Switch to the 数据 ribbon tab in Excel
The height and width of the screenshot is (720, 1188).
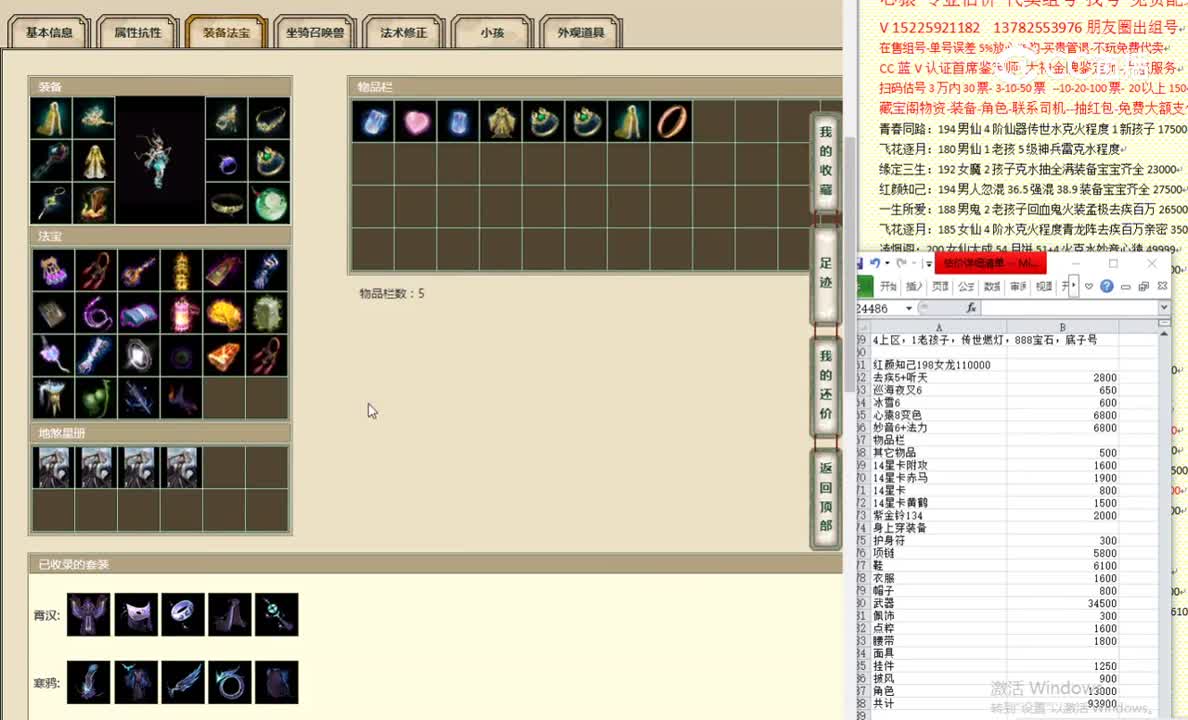(991, 287)
